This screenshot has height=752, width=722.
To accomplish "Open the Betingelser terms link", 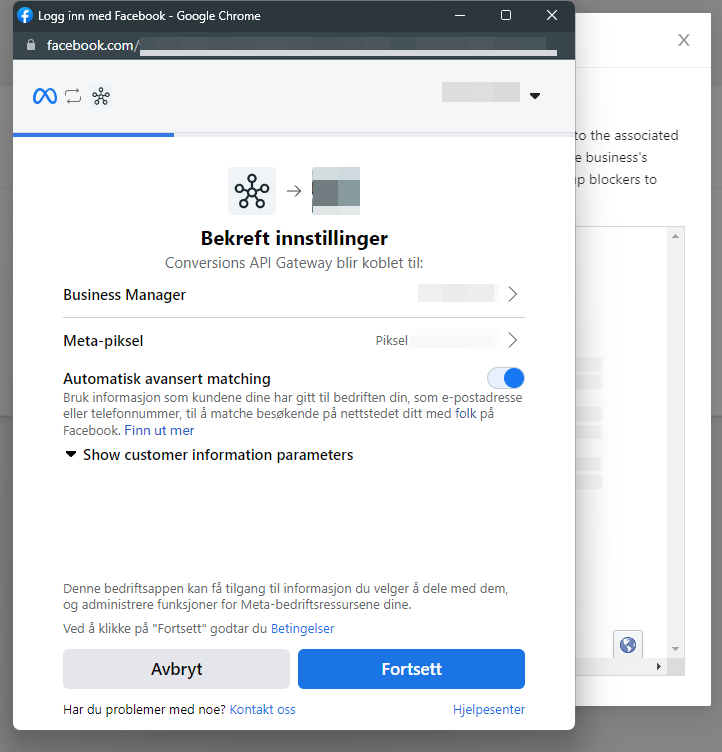I will pos(303,628).
